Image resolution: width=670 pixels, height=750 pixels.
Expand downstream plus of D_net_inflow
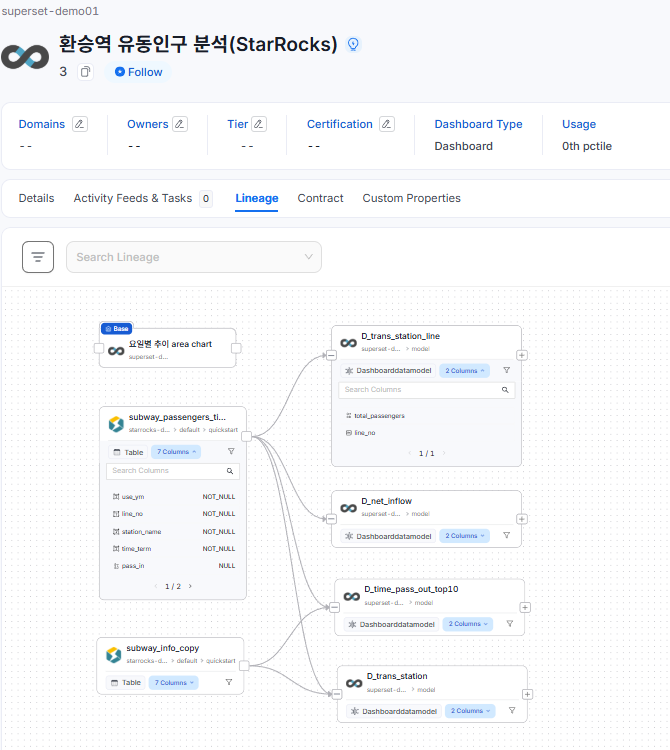pyautogui.click(x=522, y=519)
